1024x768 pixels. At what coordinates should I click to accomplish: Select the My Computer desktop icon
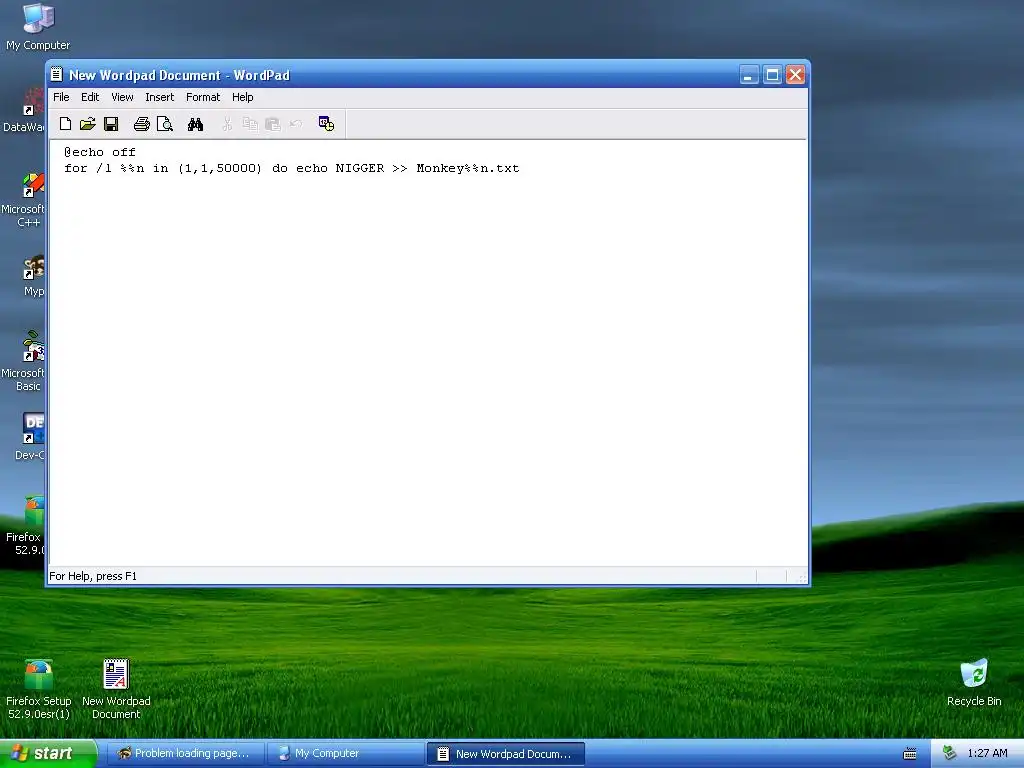coord(38,27)
